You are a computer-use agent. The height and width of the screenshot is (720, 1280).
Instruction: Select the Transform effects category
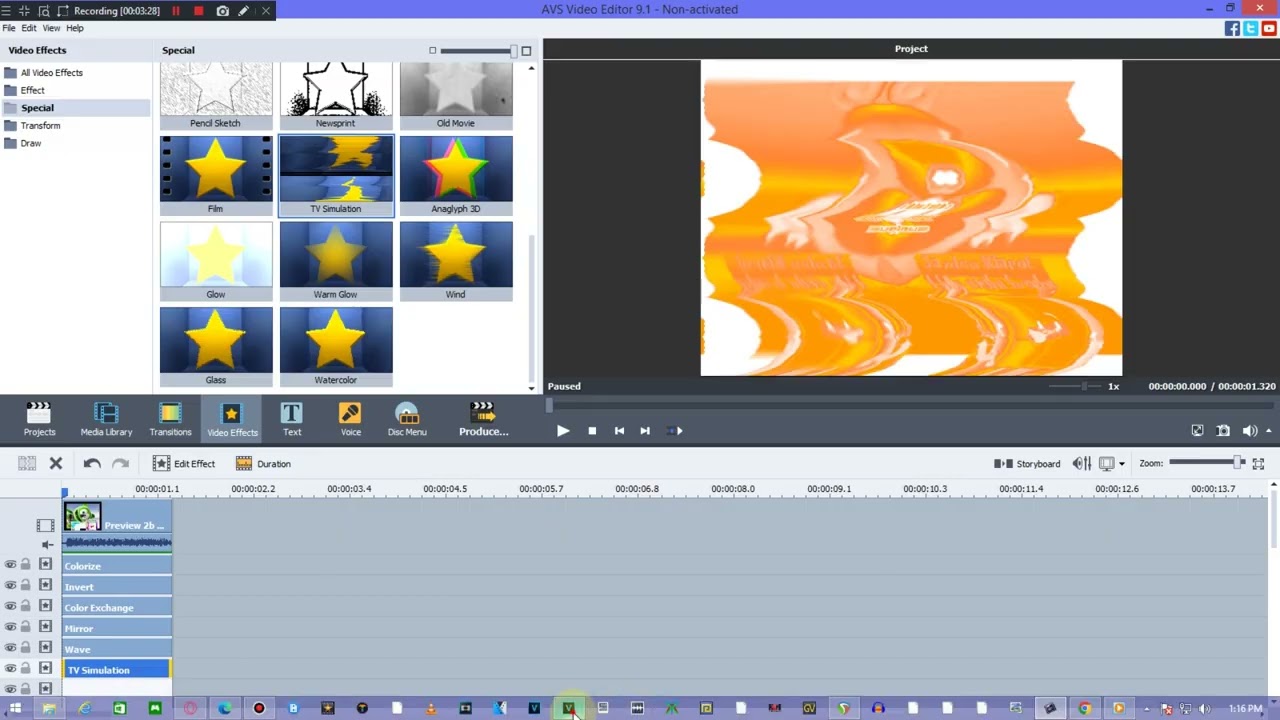tap(40, 126)
